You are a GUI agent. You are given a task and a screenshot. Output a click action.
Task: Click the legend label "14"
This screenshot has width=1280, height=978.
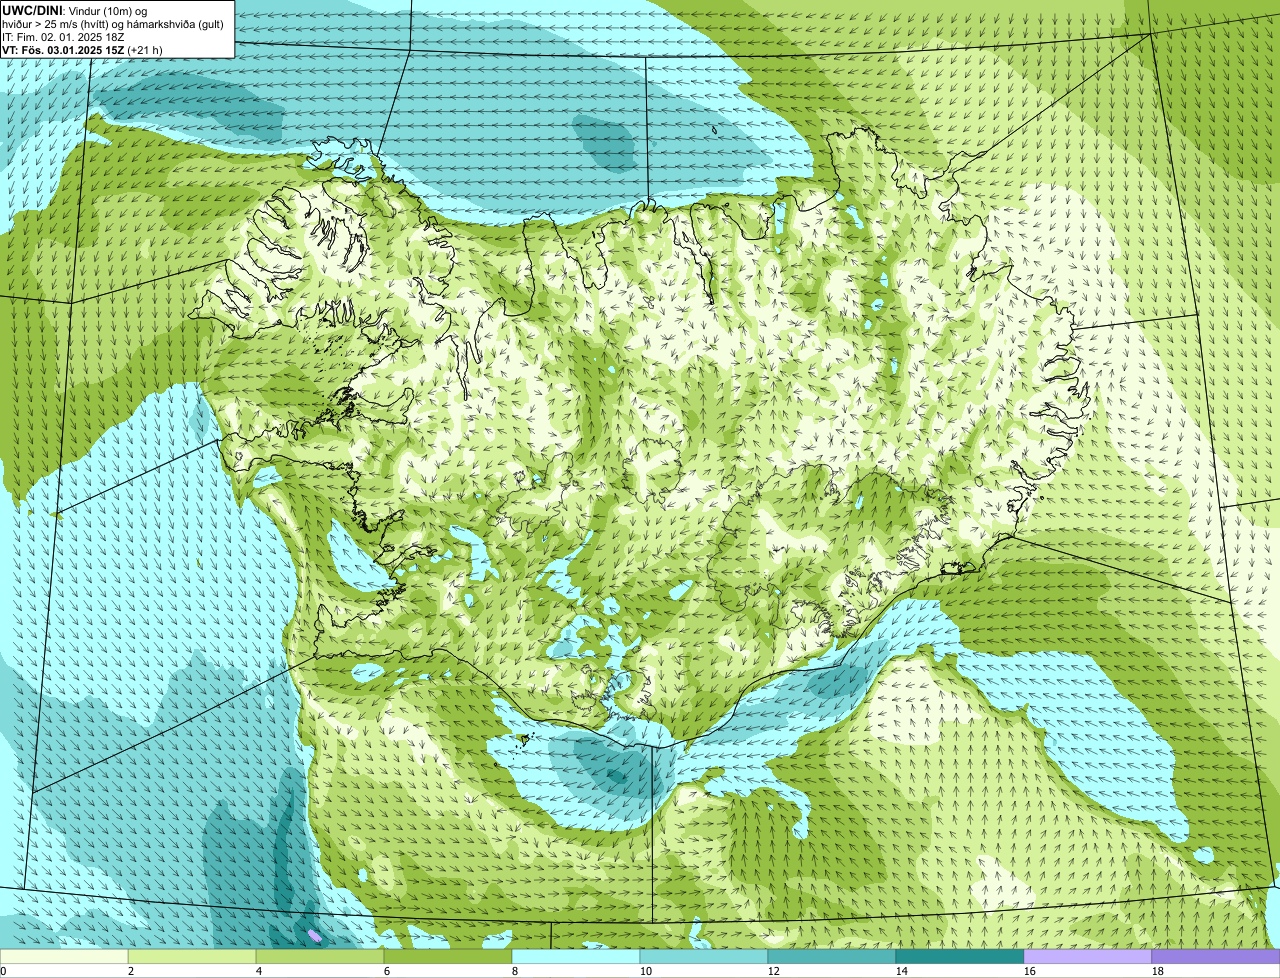point(902,971)
